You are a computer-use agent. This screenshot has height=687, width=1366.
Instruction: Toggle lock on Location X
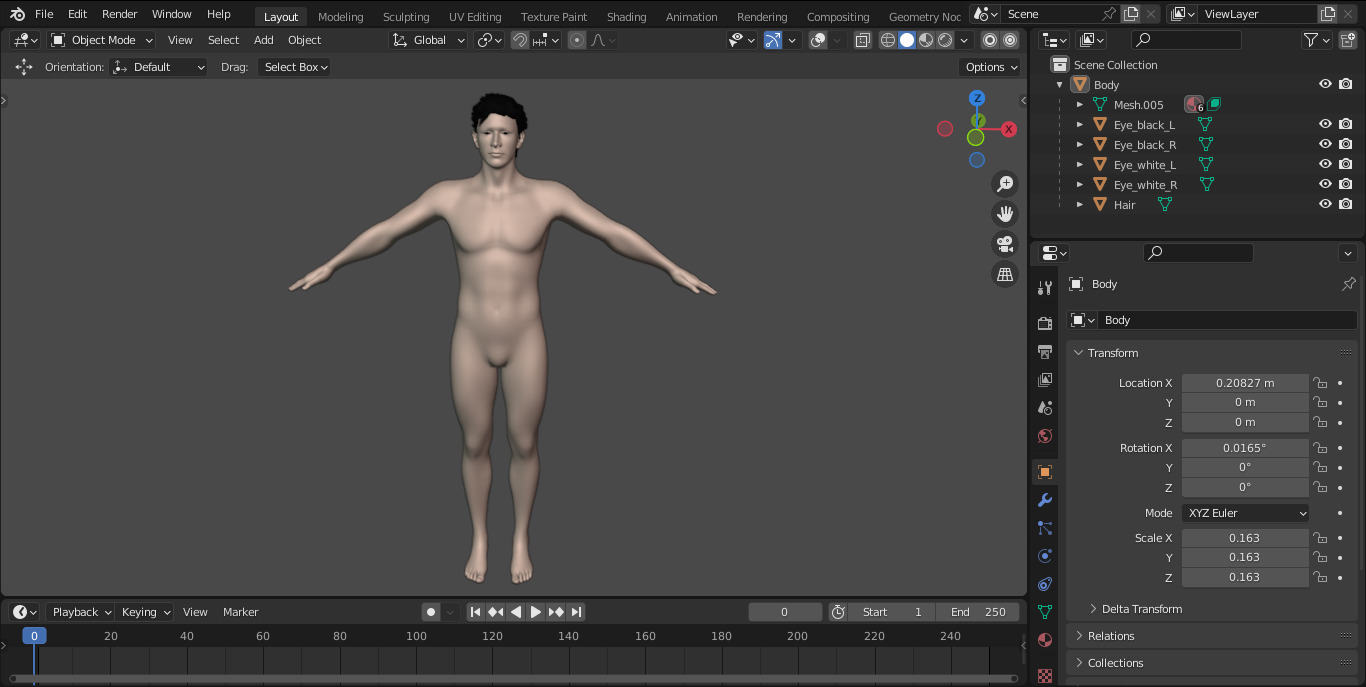pos(1320,383)
